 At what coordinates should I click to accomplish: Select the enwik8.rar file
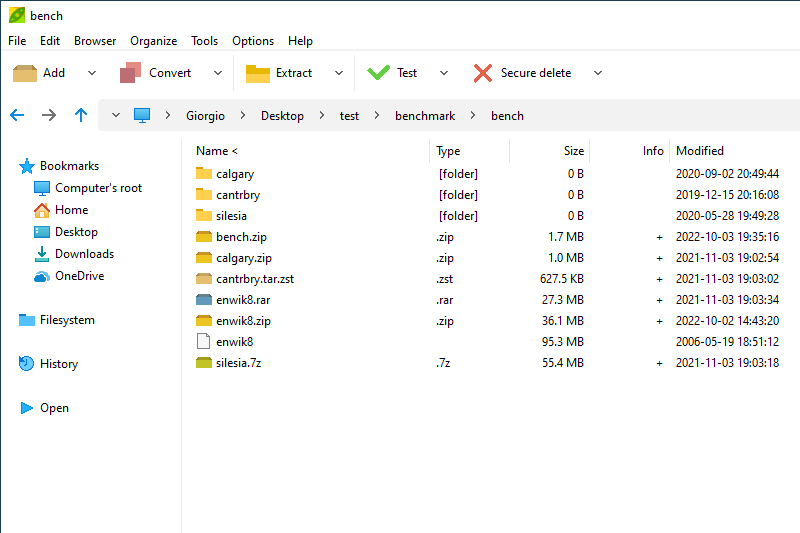(x=243, y=300)
